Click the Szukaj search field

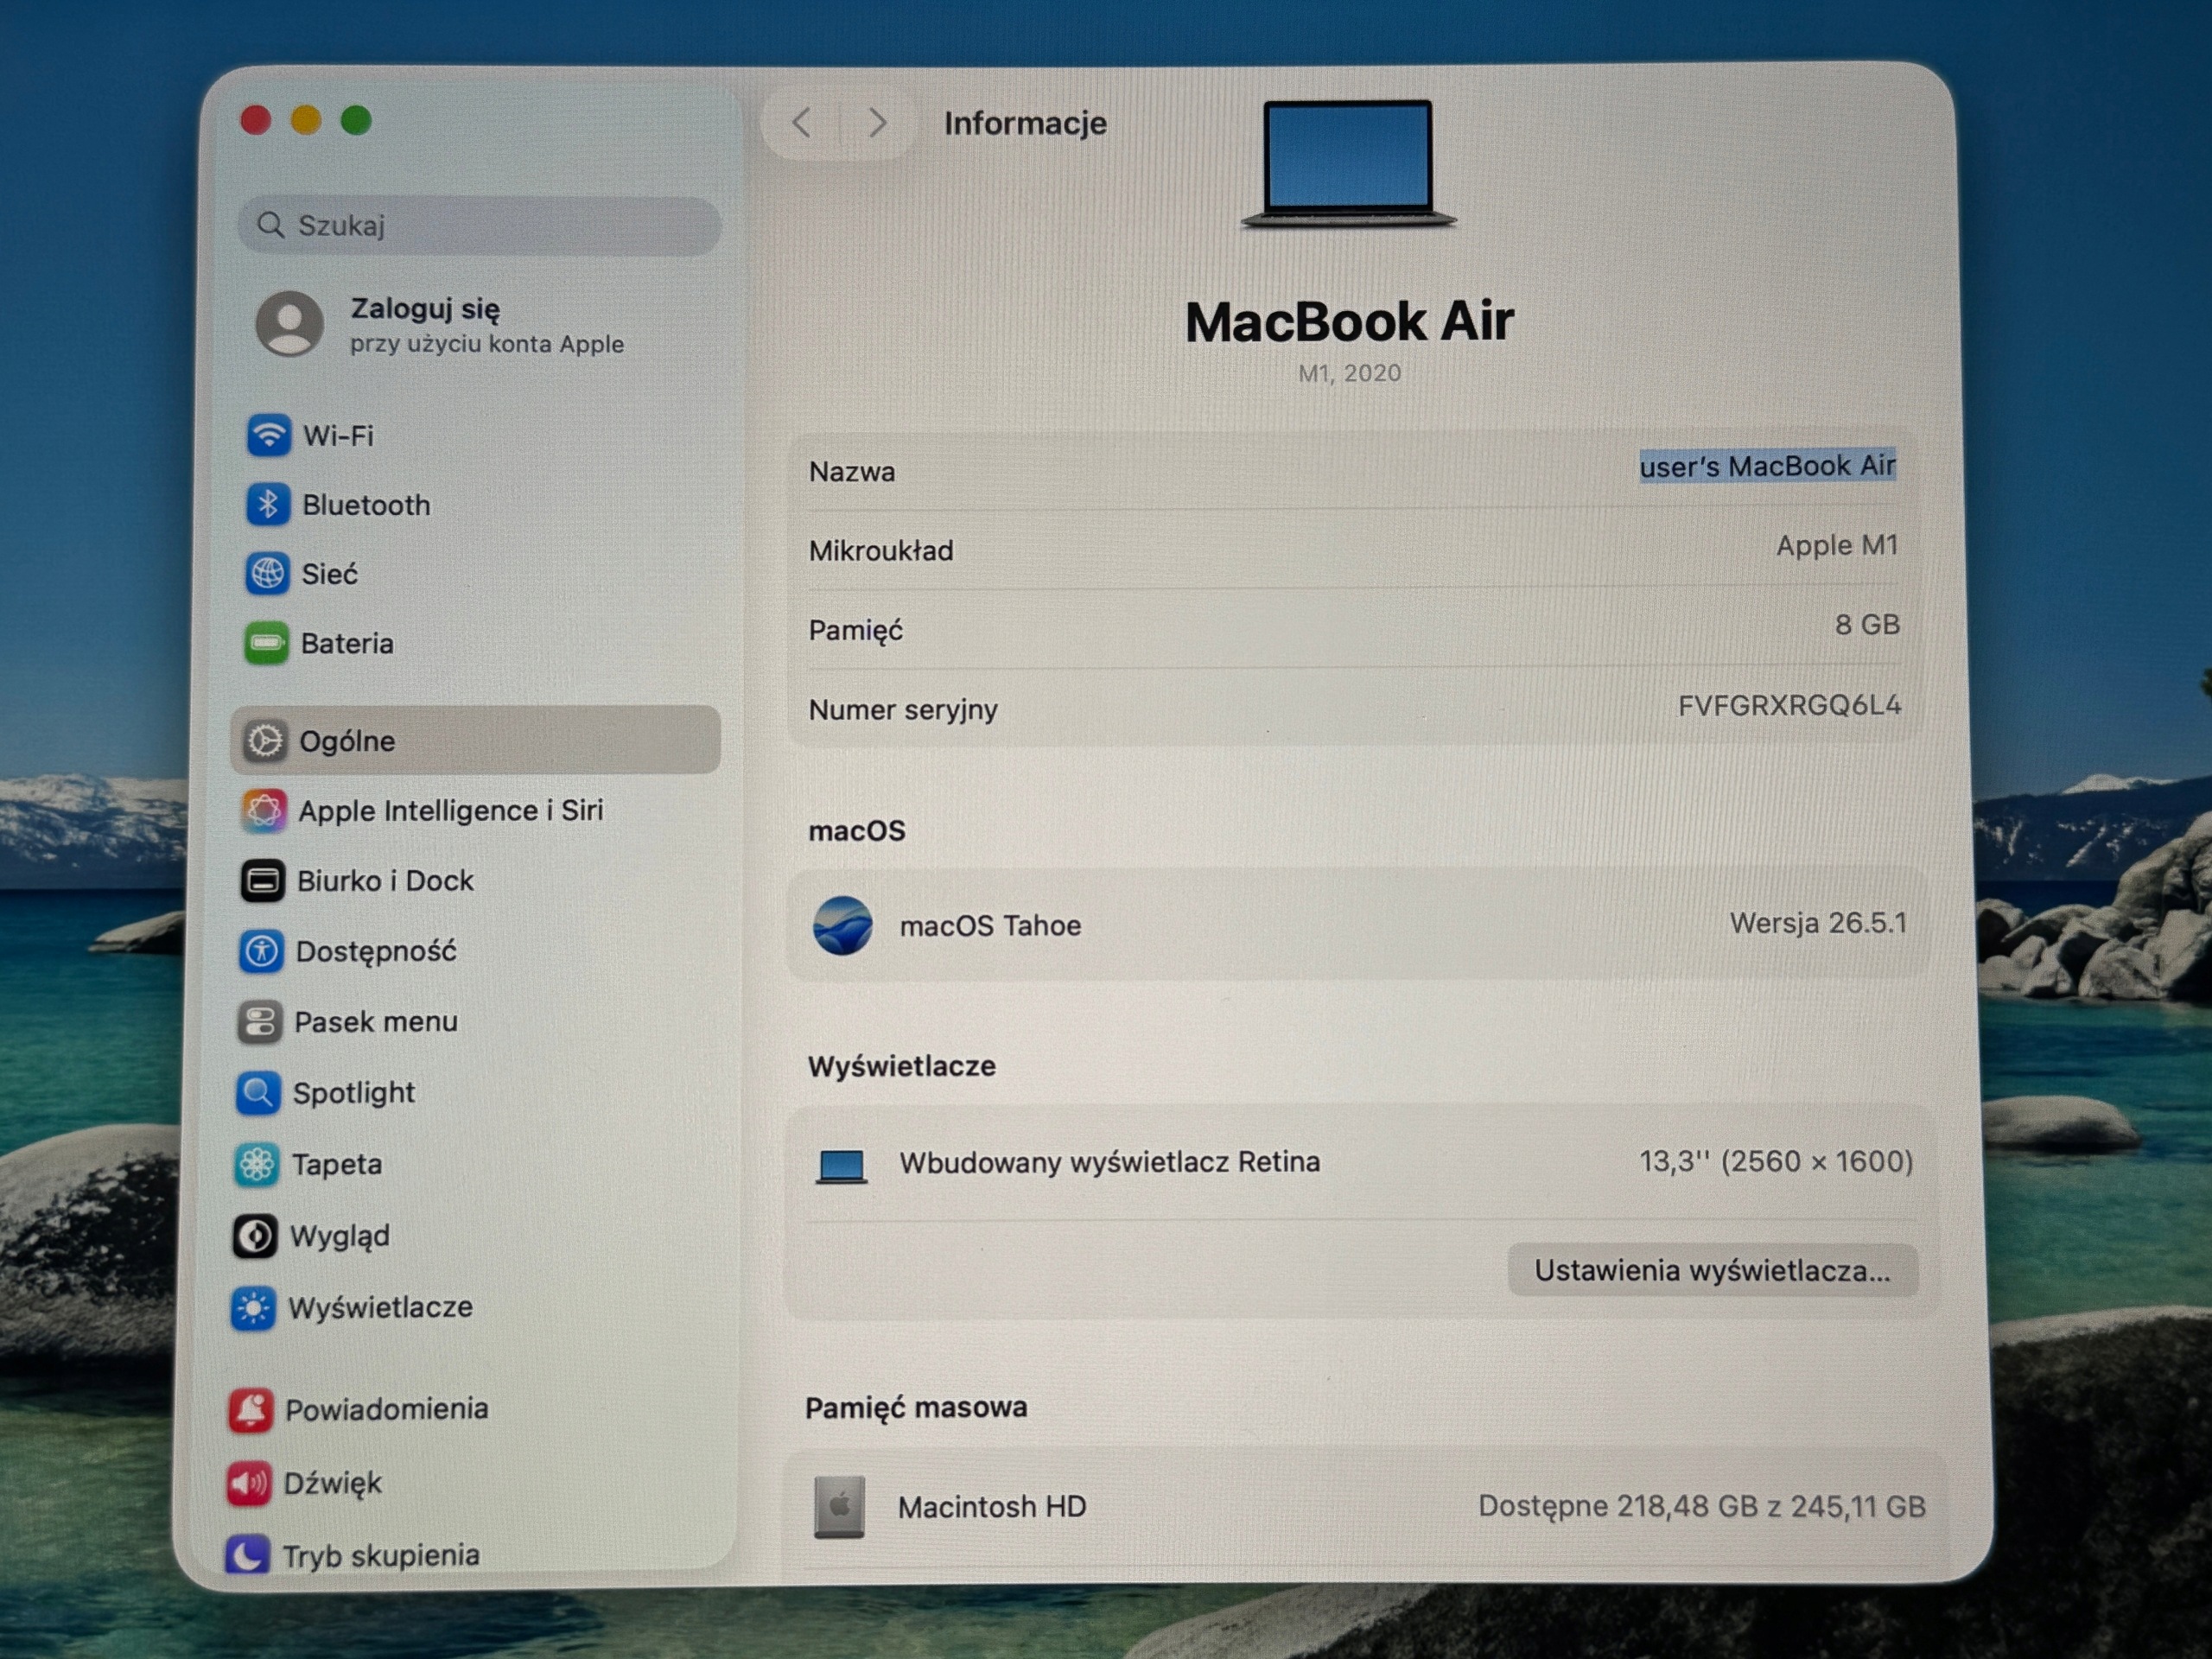(x=479, y=225)
